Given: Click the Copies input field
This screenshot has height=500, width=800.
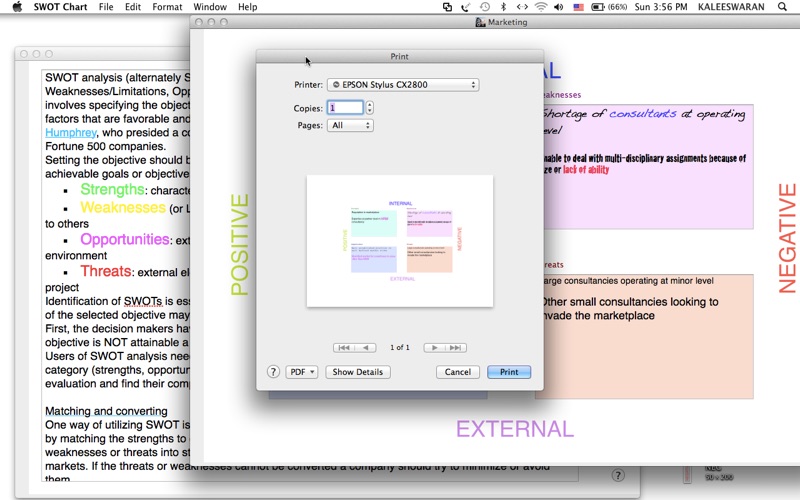Looking at the screenshot, I should [x=345, y=108].
